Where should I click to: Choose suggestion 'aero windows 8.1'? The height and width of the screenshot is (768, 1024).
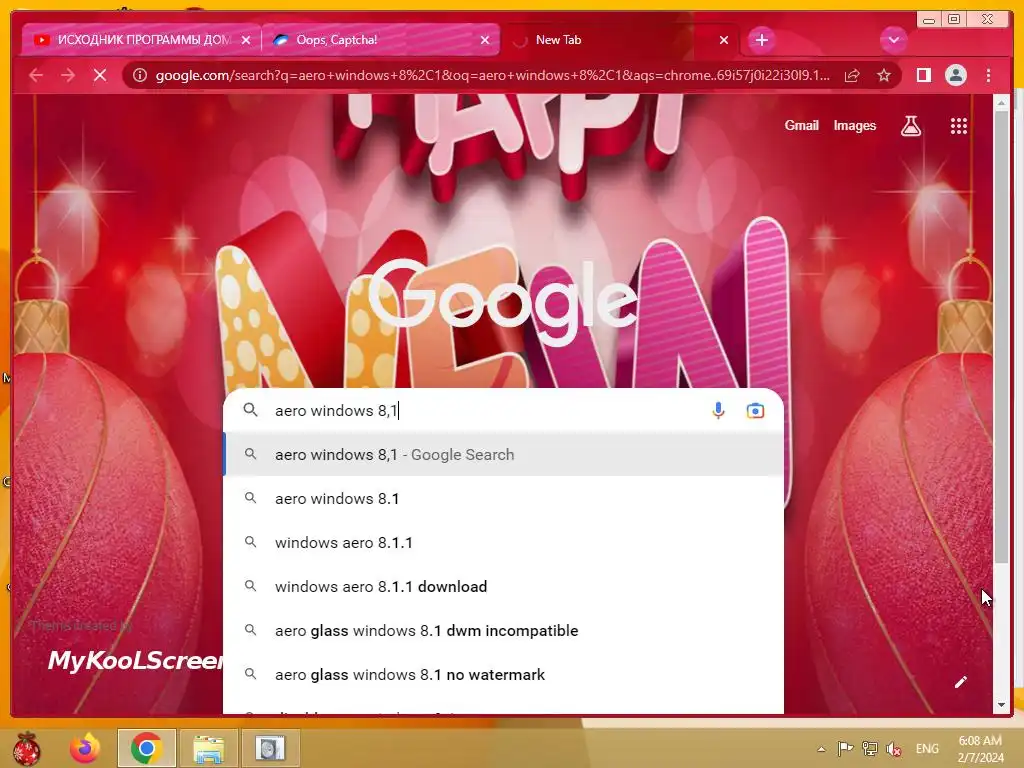[x=503, y=498]
